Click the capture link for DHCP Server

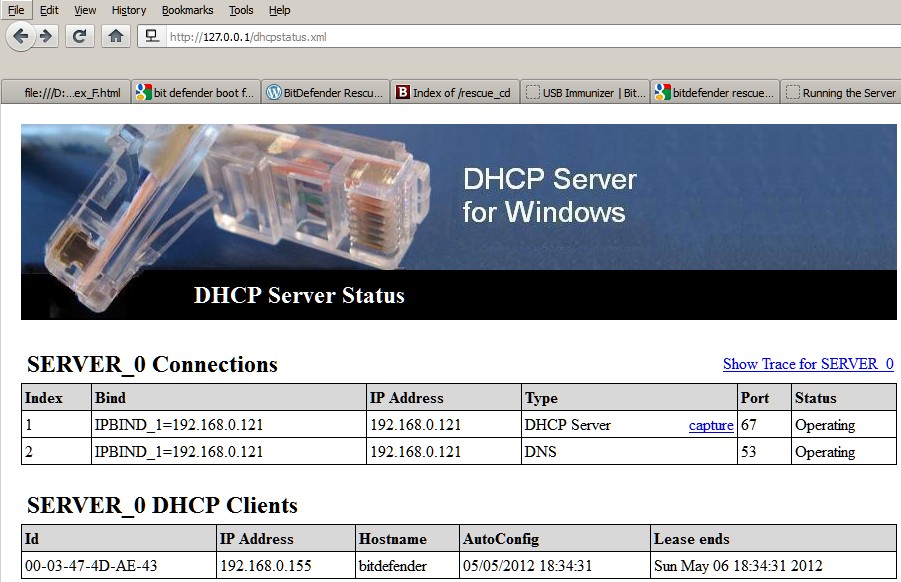711,425
